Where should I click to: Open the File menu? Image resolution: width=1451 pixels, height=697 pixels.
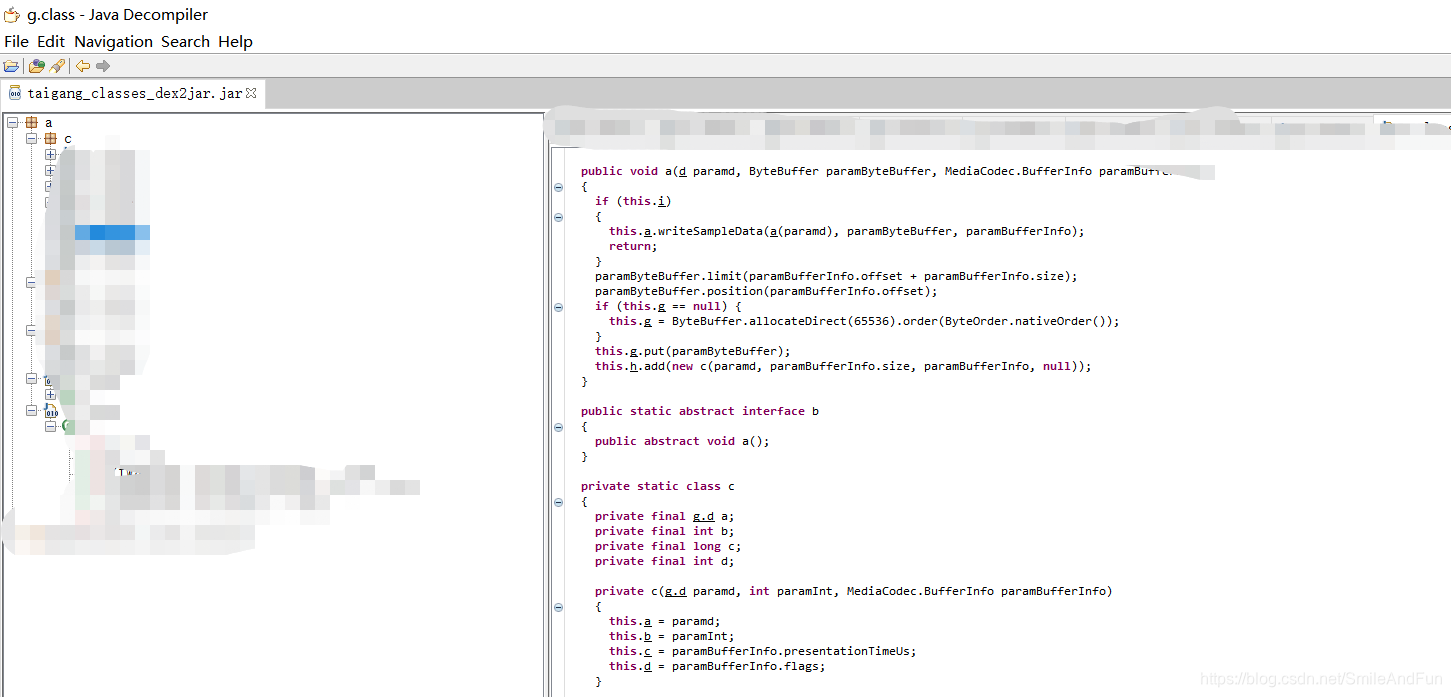pyautogui.click(x=16, y=42)
